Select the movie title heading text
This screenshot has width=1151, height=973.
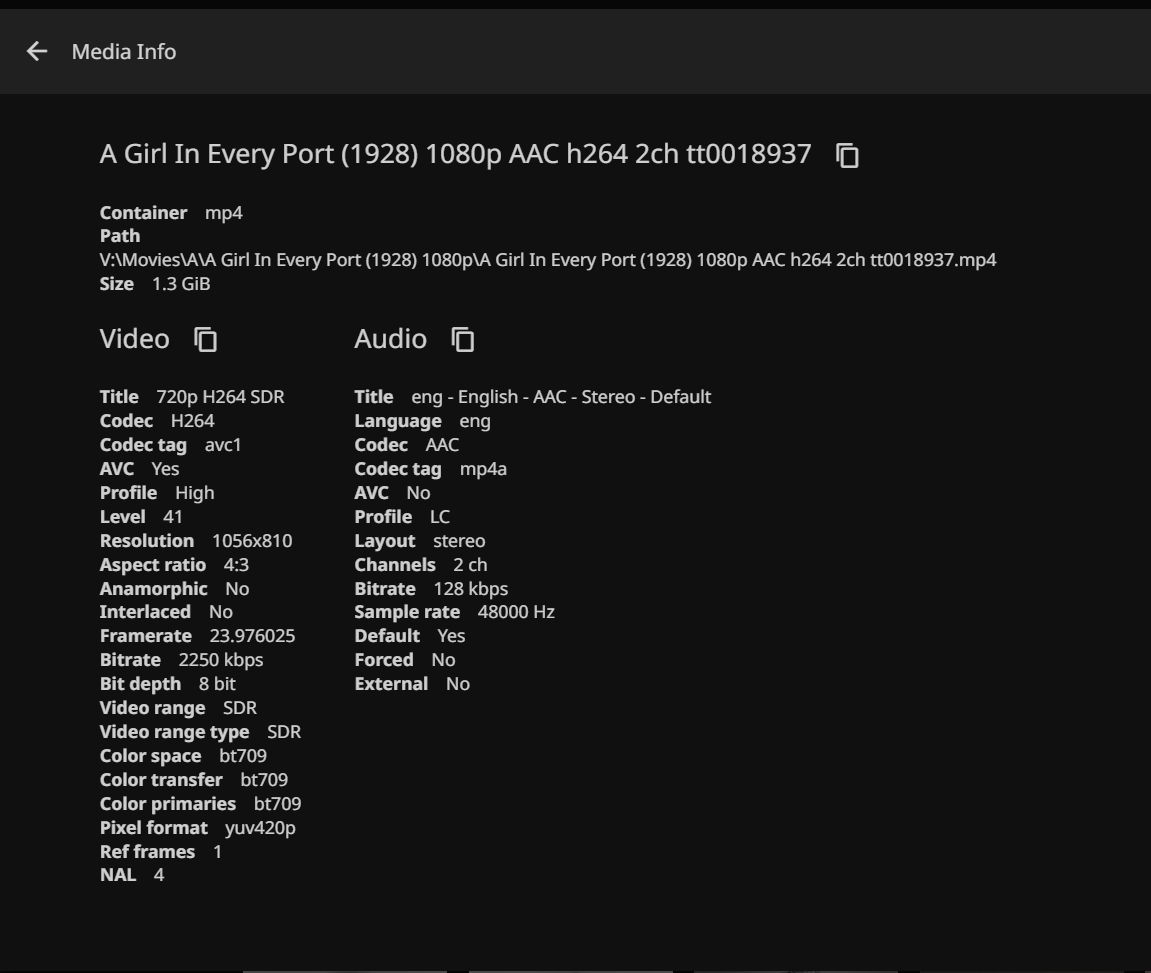pyautogui.click(x=456, y=154)
